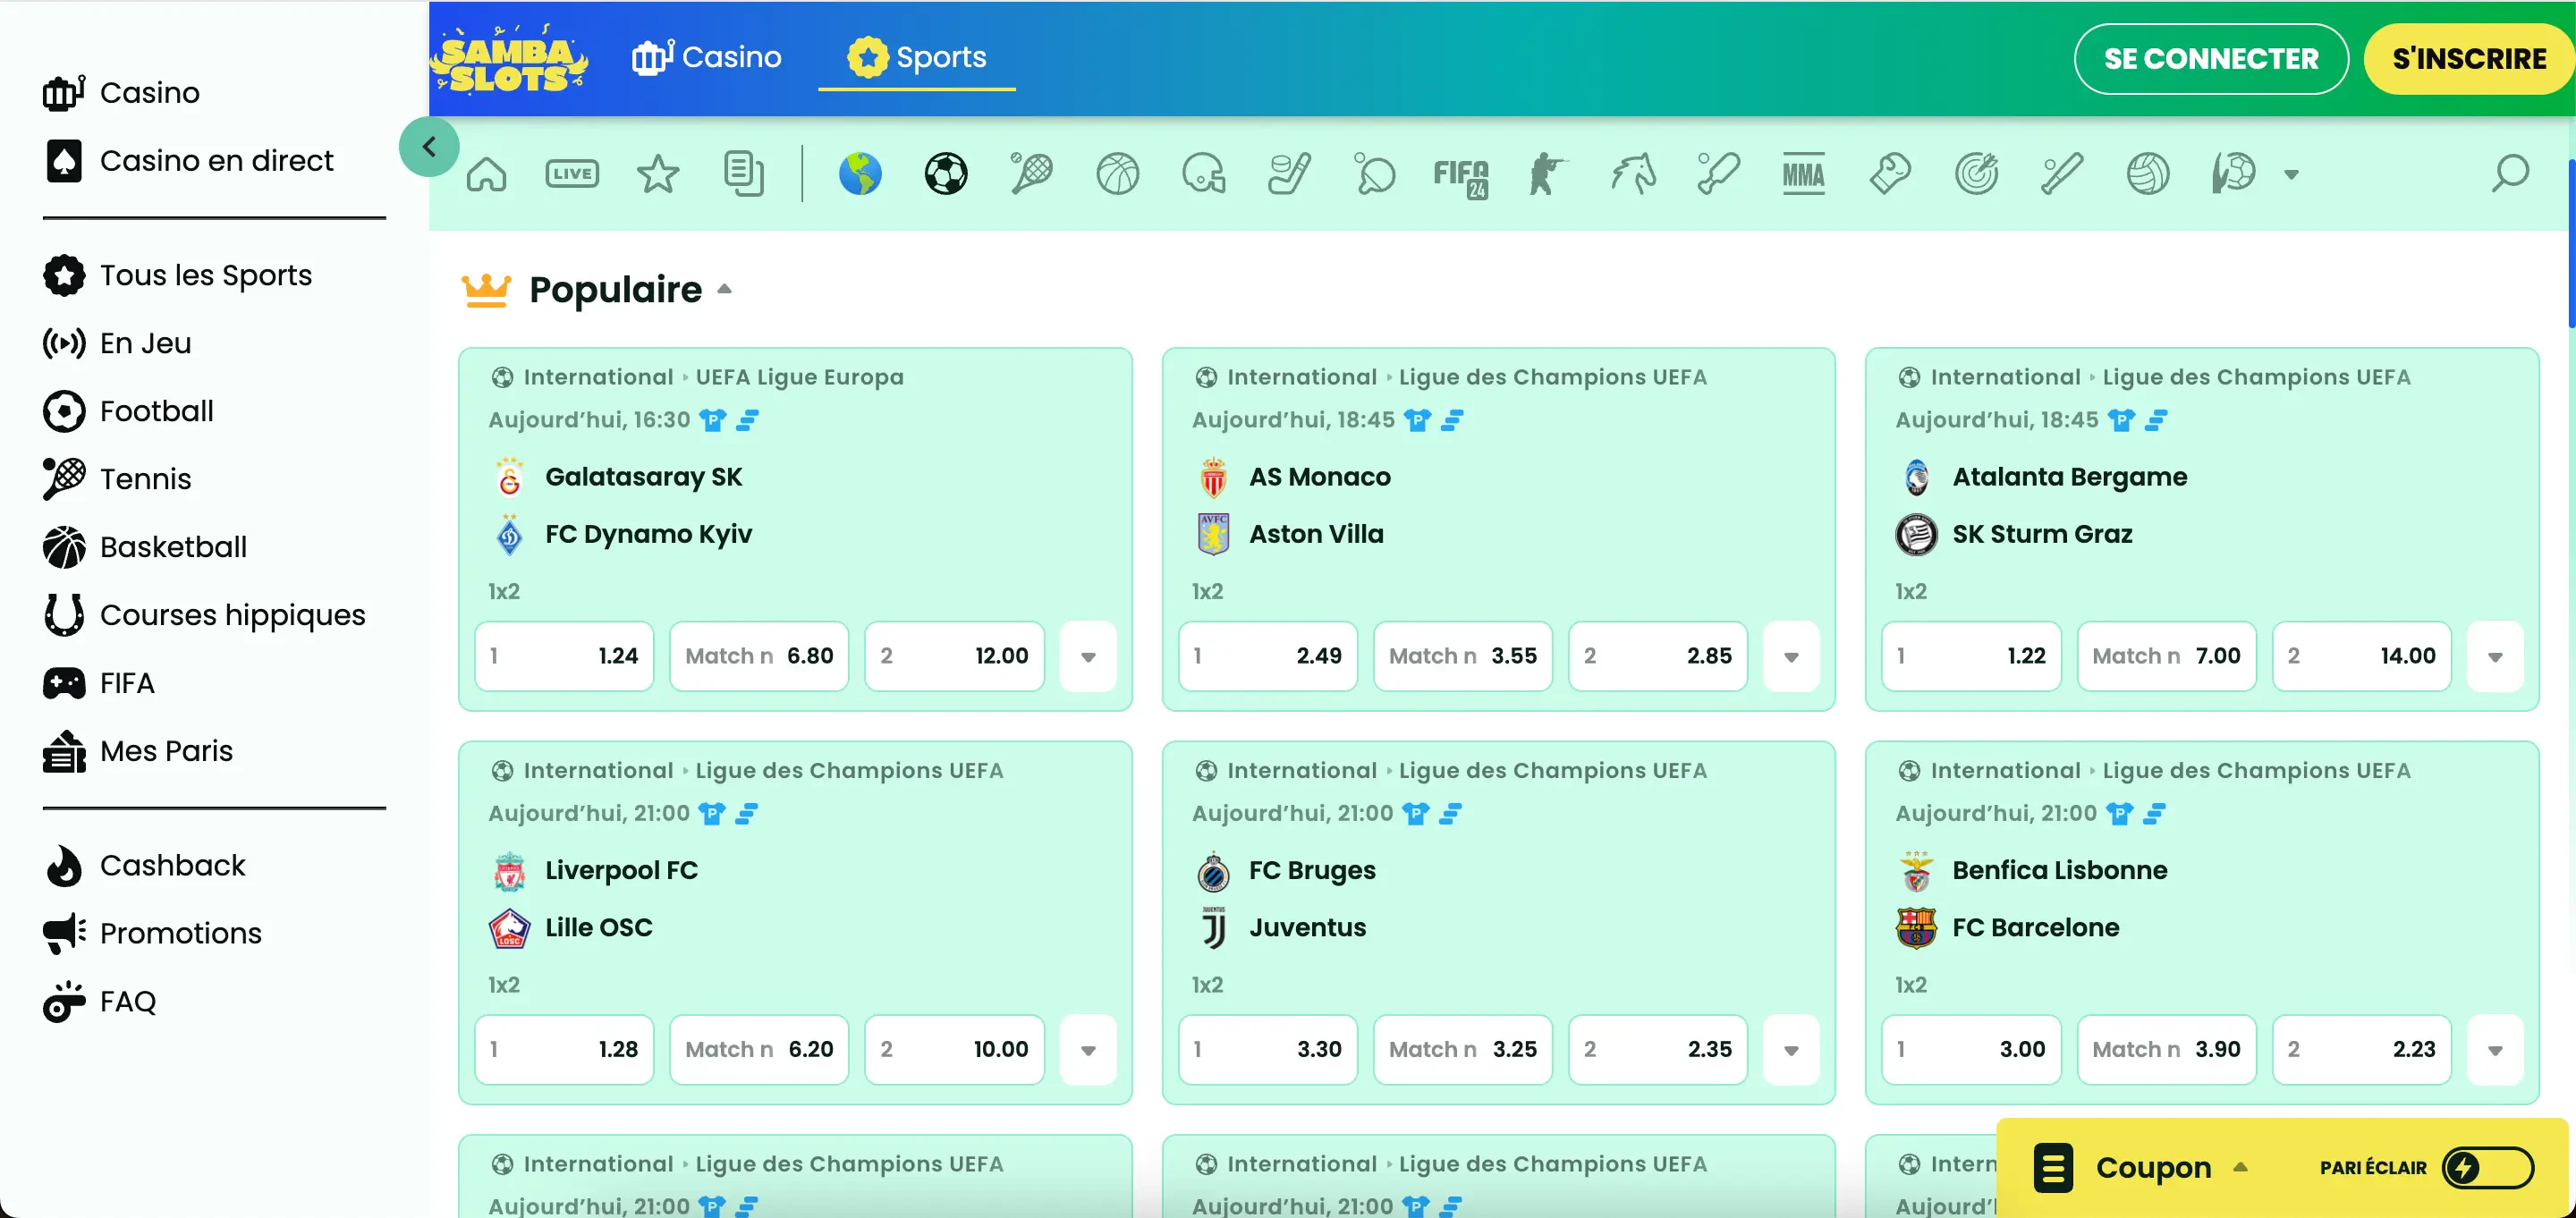Open FC Barcelone team name
This screenshot has width=2576, height=1218.
pyautogui.click(x=2035, y=927)
